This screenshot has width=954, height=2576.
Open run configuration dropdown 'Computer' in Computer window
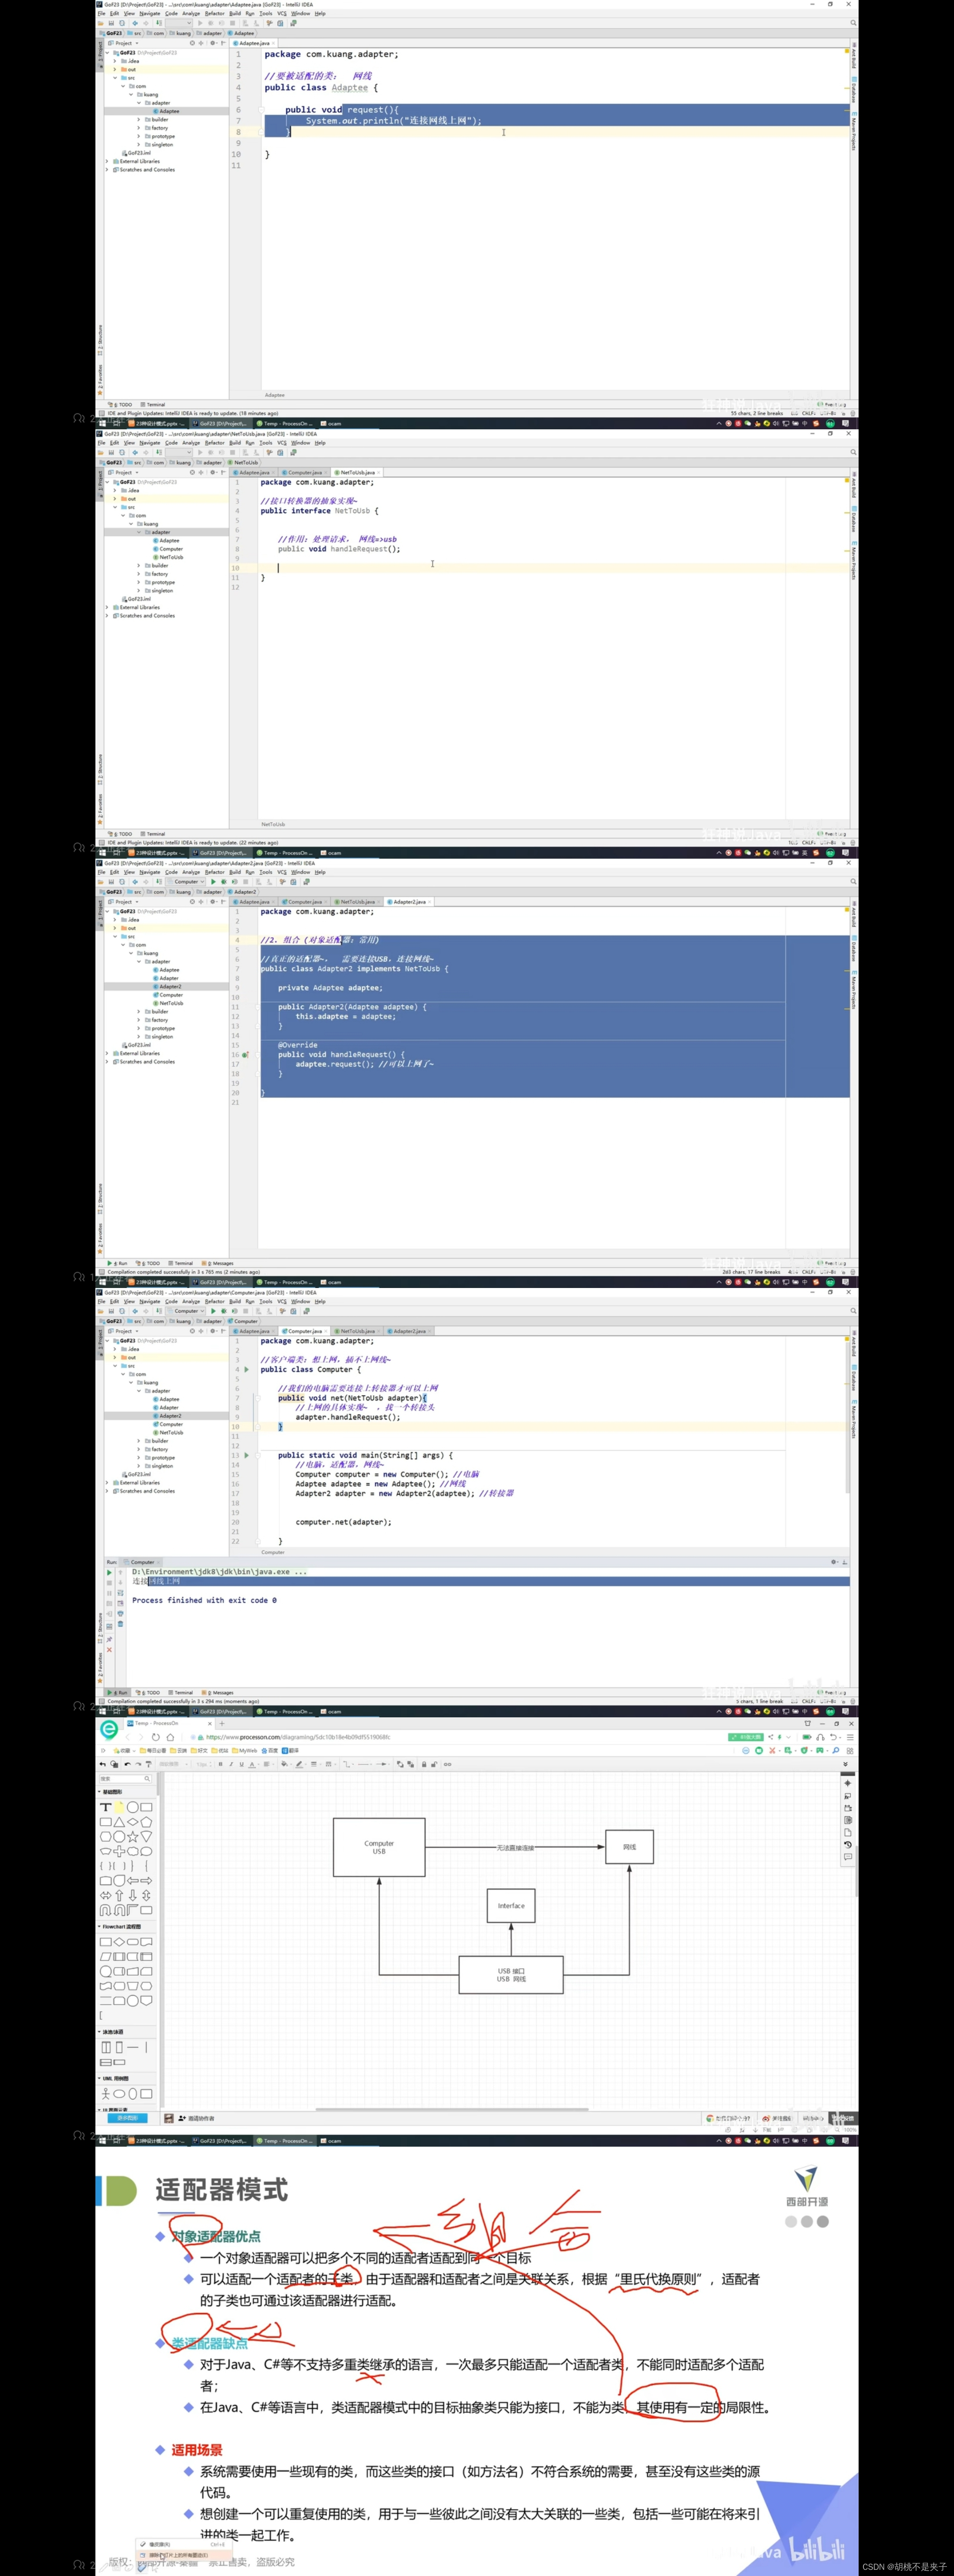coord(186,1311)
